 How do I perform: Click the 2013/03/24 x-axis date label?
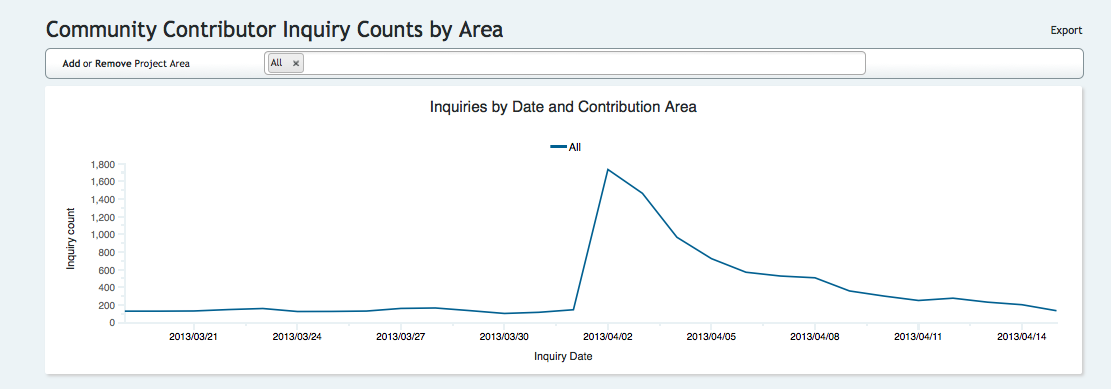297,337
